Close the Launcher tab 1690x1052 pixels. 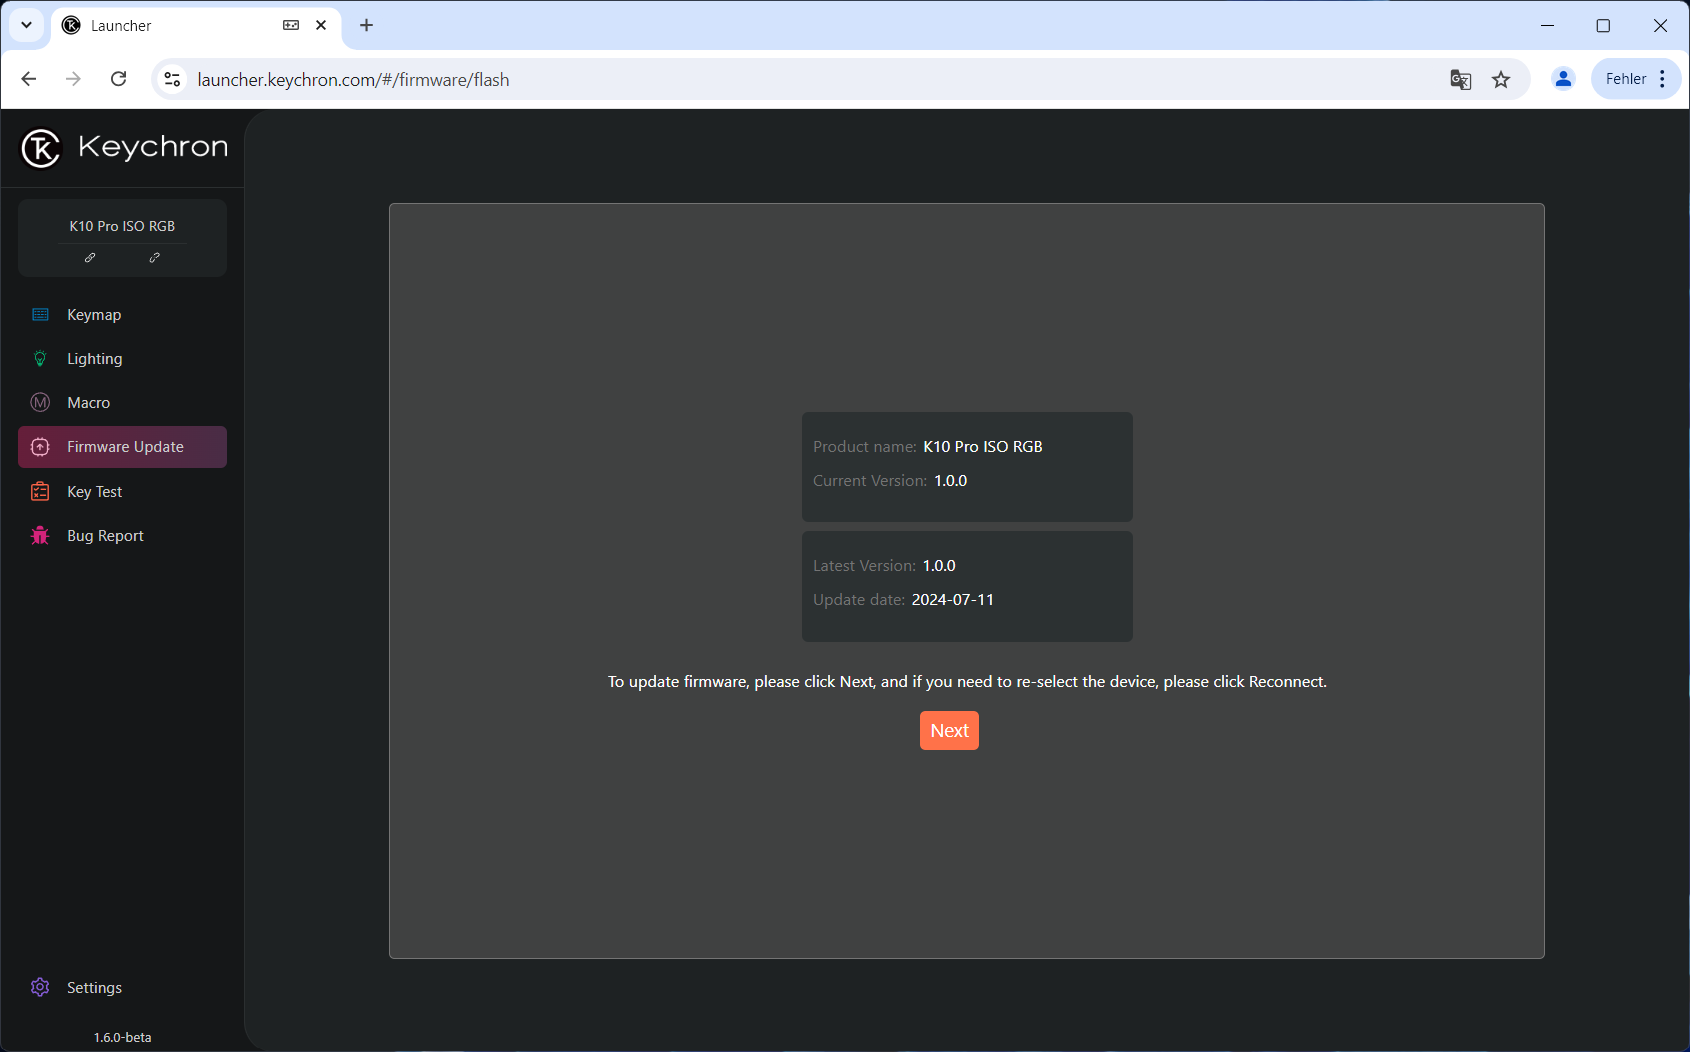[x=321, y=25]
